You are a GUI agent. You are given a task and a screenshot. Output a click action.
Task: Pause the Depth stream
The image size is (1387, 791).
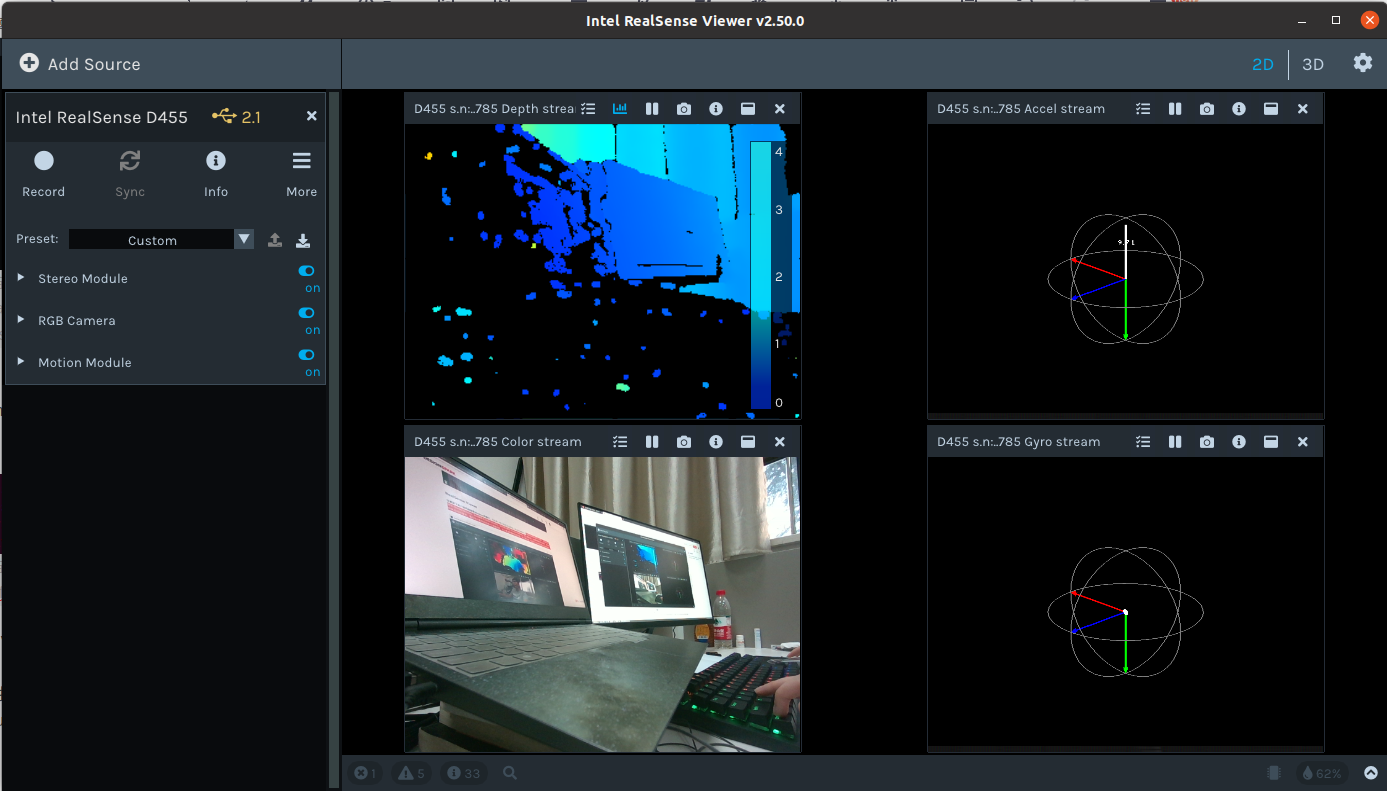651,108
